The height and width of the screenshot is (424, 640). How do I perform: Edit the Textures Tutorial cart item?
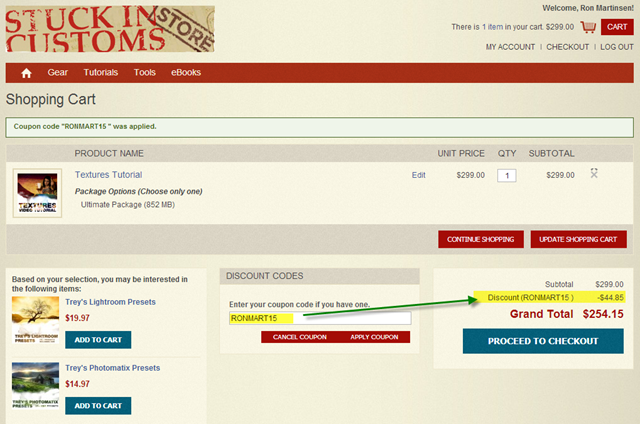click(418, 175)
